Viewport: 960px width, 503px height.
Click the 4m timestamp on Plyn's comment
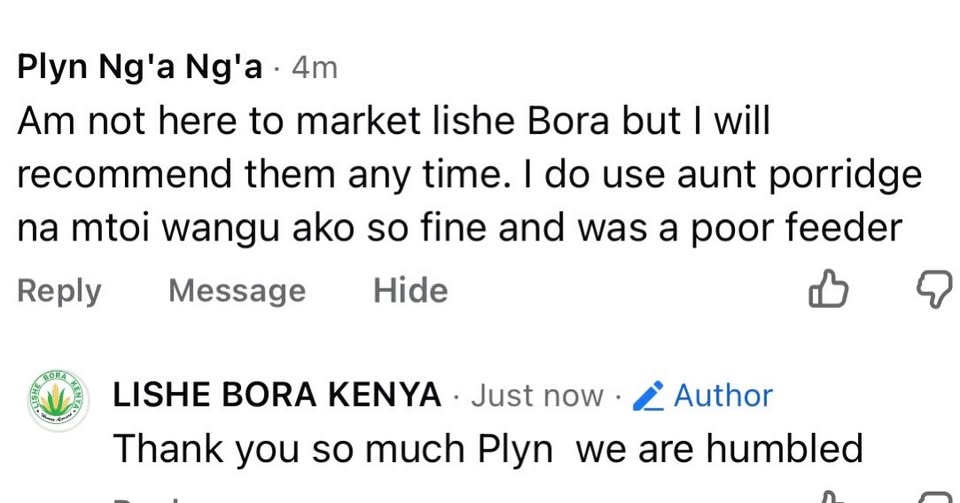coord(313,68)
